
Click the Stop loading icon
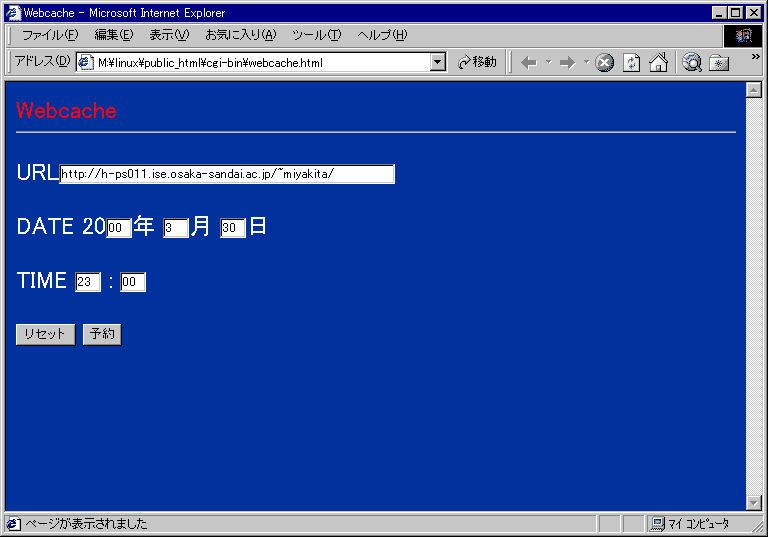604,63
